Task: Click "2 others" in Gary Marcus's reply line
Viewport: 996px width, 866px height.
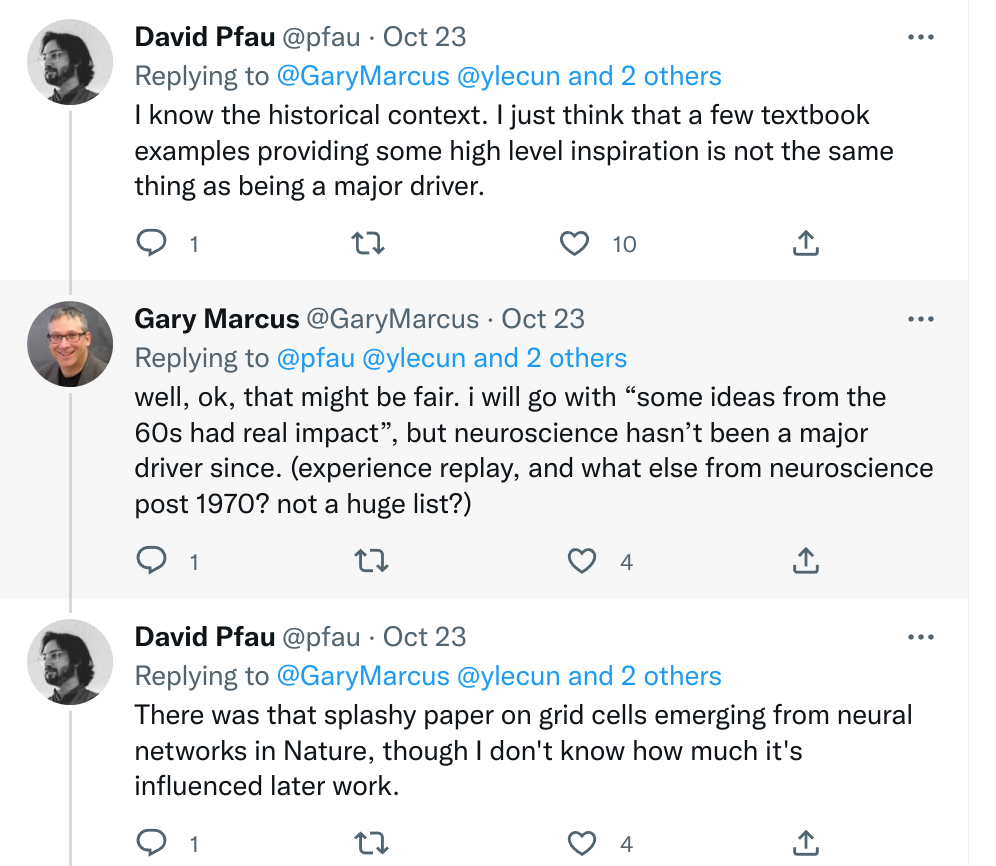Action: (581, 358)
